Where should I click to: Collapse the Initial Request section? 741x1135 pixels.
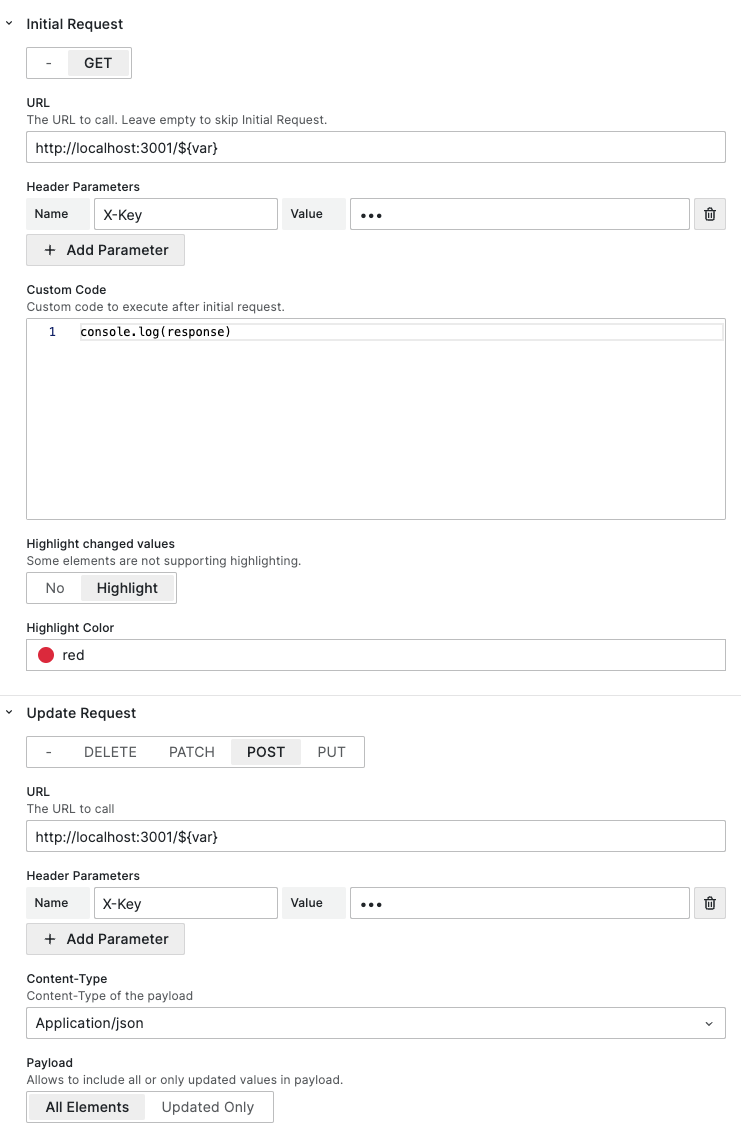(x=10, y=23)
